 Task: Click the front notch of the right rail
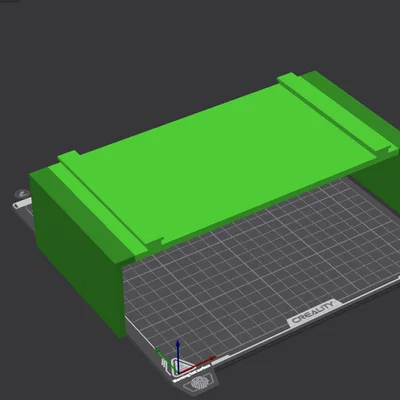coord(391,149)
